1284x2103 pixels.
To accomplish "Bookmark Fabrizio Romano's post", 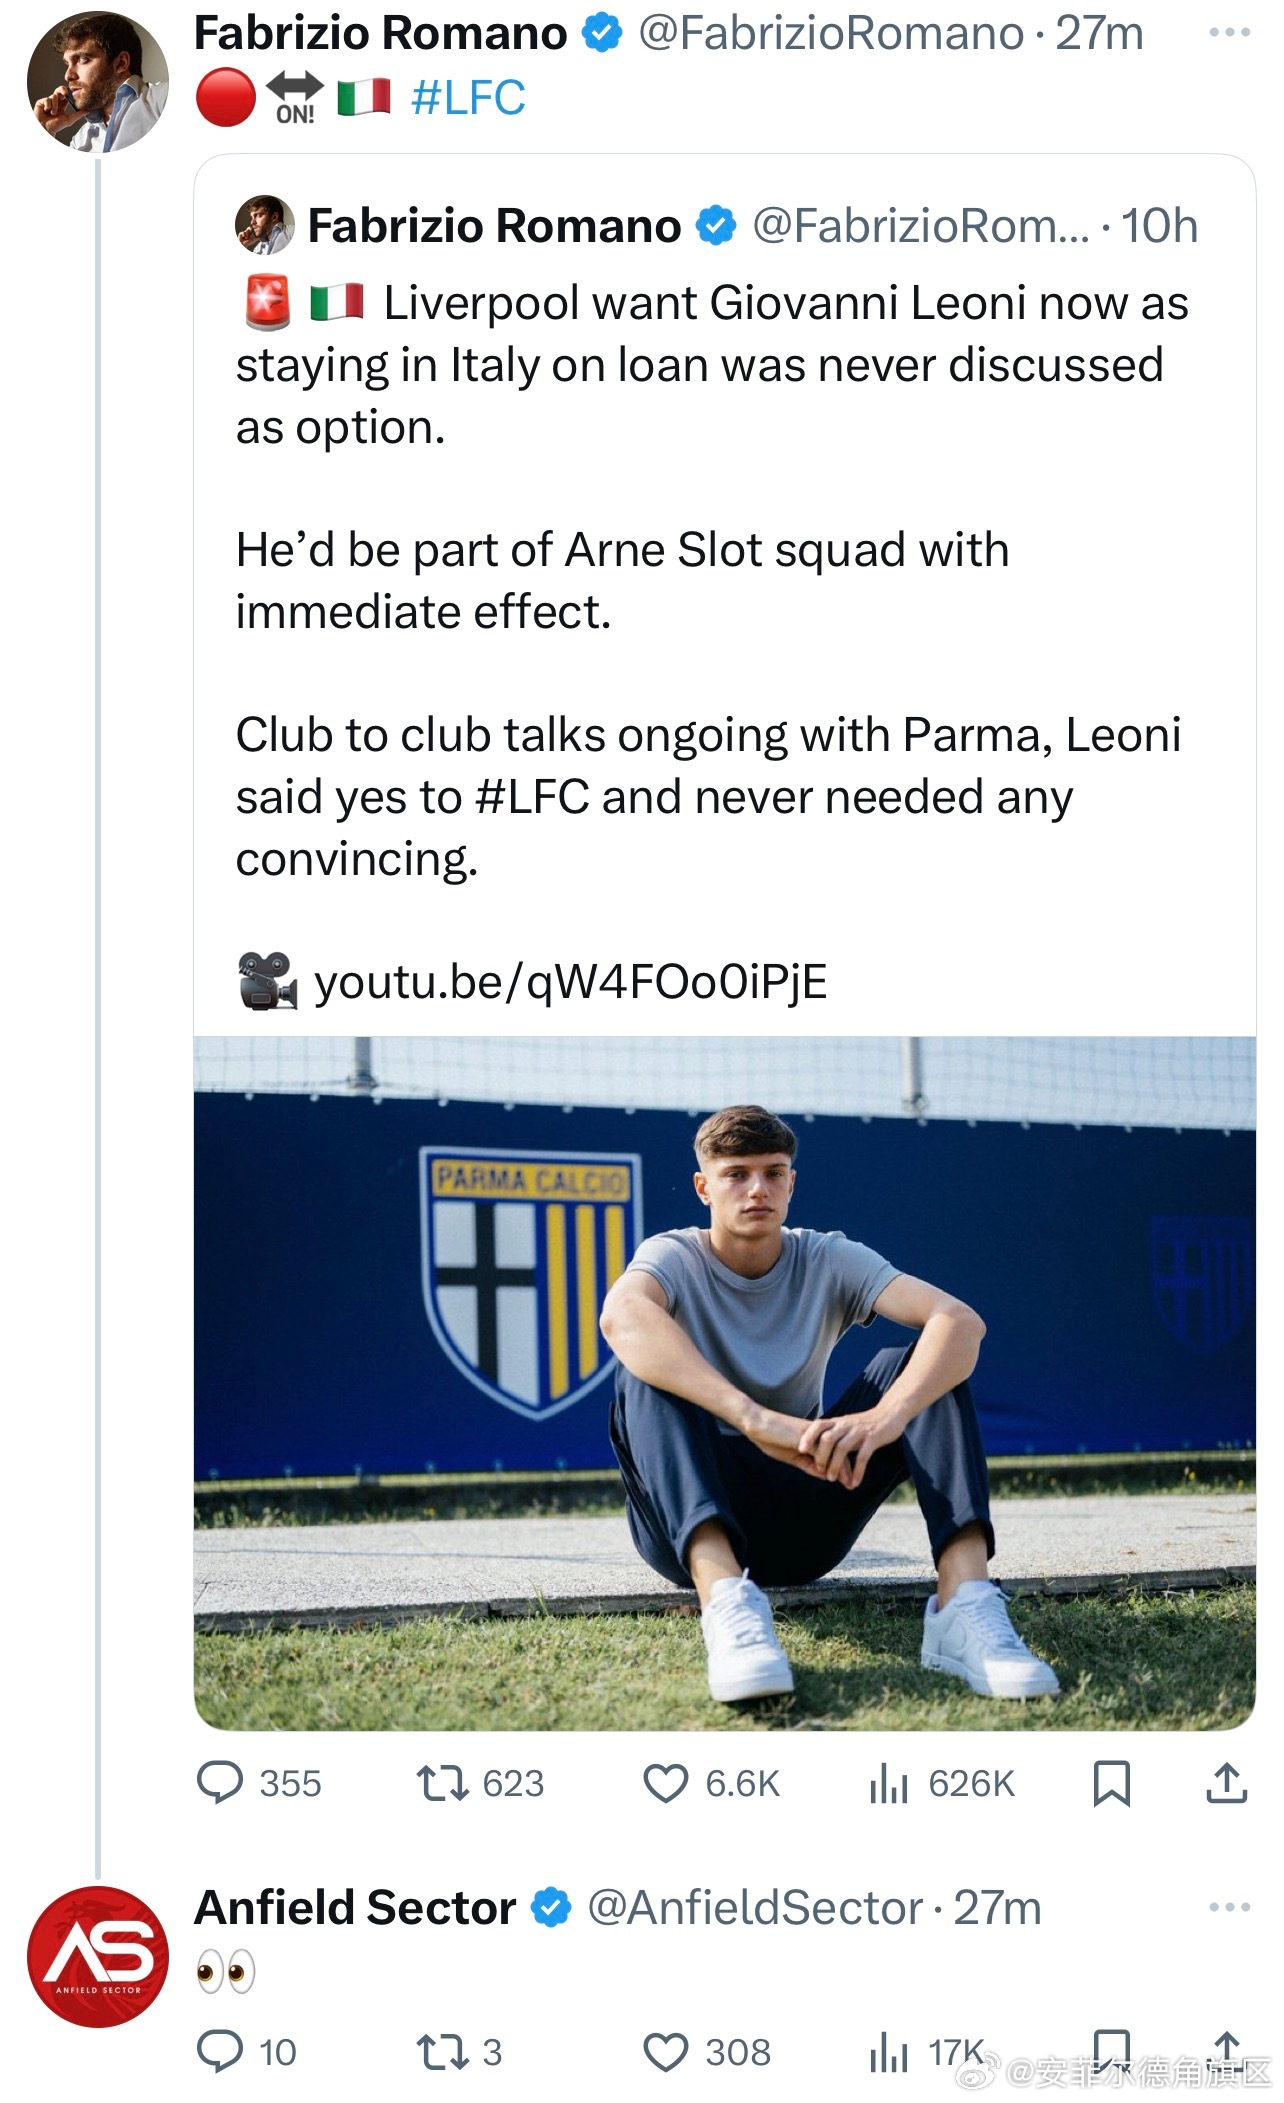I will 1111,1783.
